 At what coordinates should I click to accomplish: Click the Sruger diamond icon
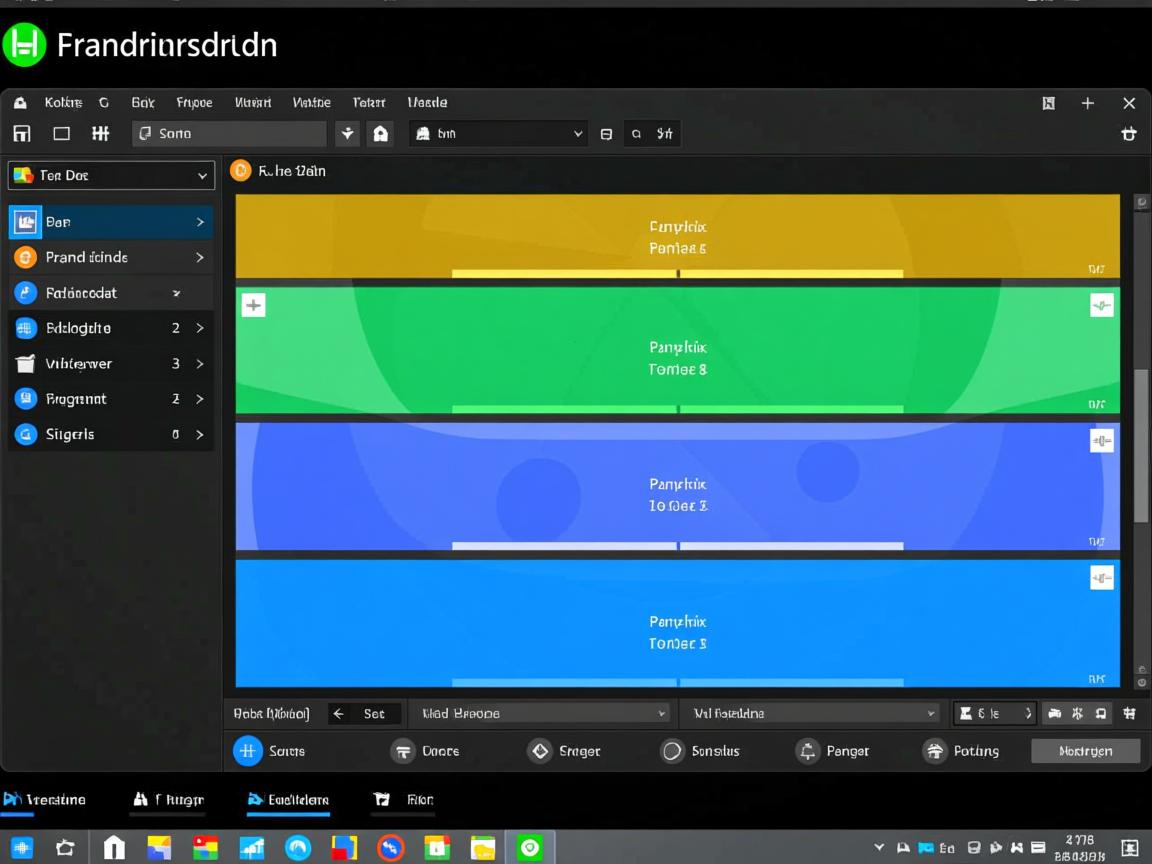[x=540, y=751]
